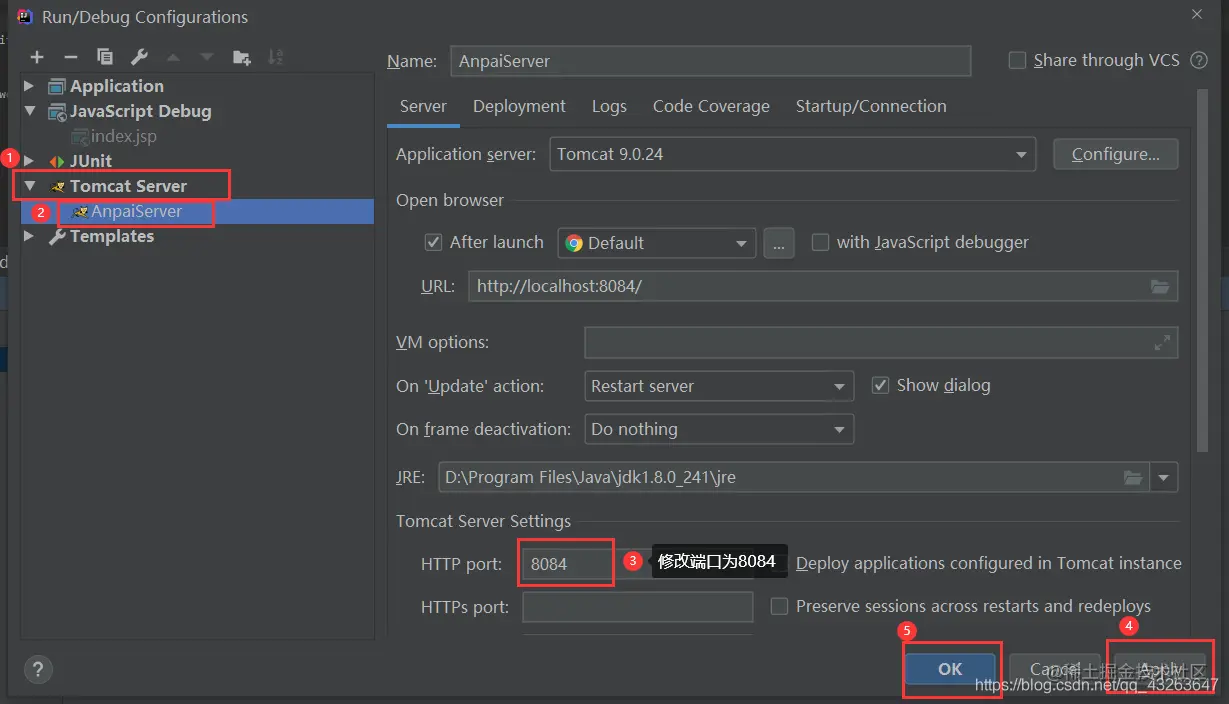This screenshot has height=704, width=1229.
Task: Sort configurations alphabetically
Action: [276, 57]
